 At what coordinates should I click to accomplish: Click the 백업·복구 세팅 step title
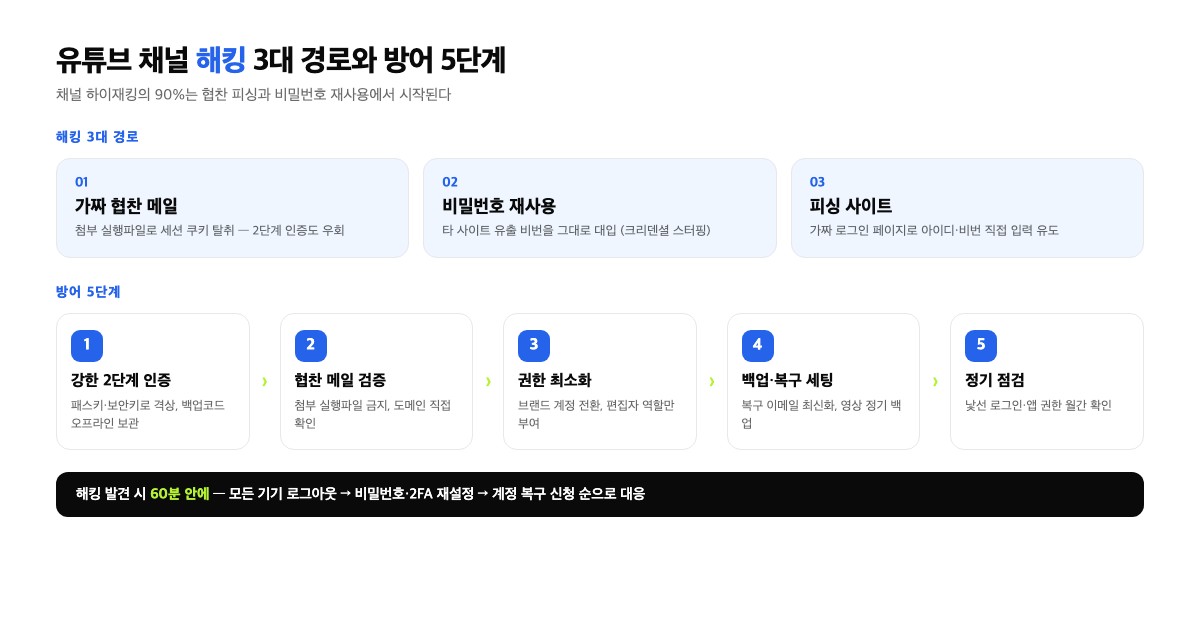pyautogui.click(x=788, y=380)
